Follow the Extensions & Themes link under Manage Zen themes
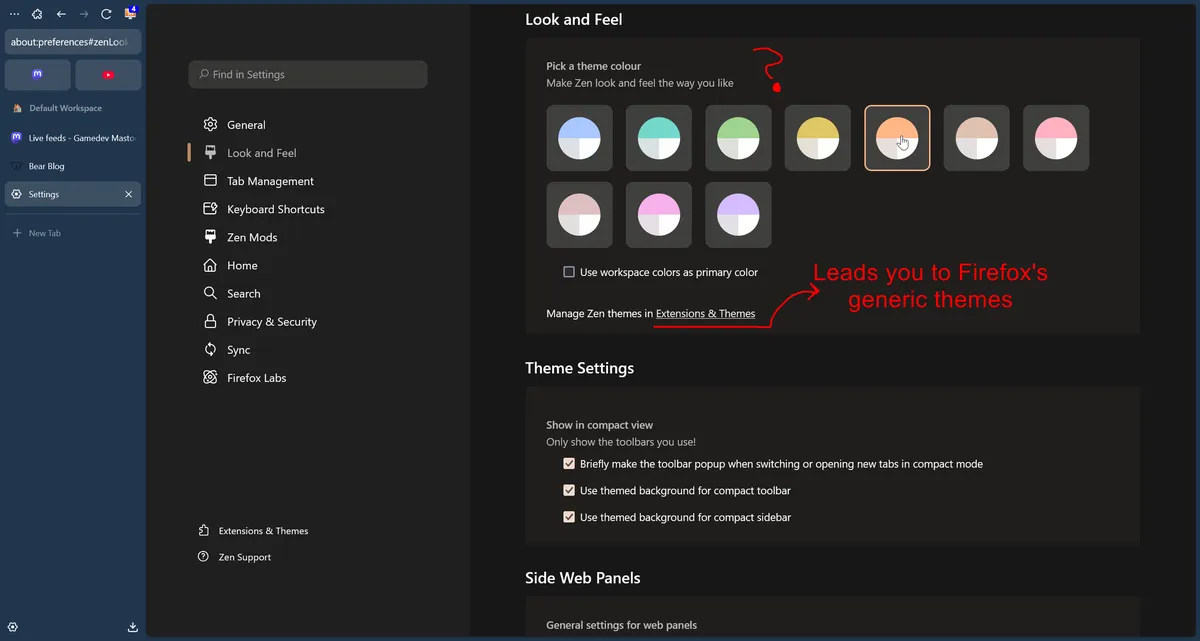 (x=705, y=314)
